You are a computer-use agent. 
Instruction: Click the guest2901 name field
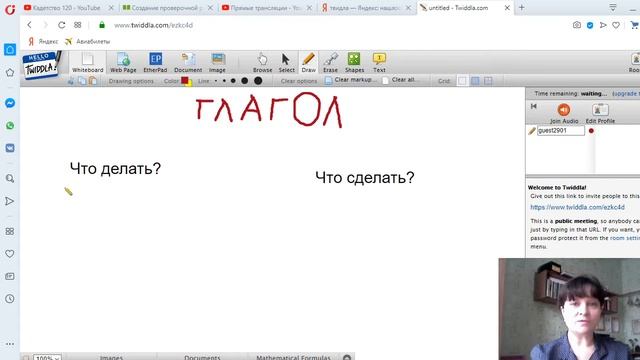coord(560,131)
